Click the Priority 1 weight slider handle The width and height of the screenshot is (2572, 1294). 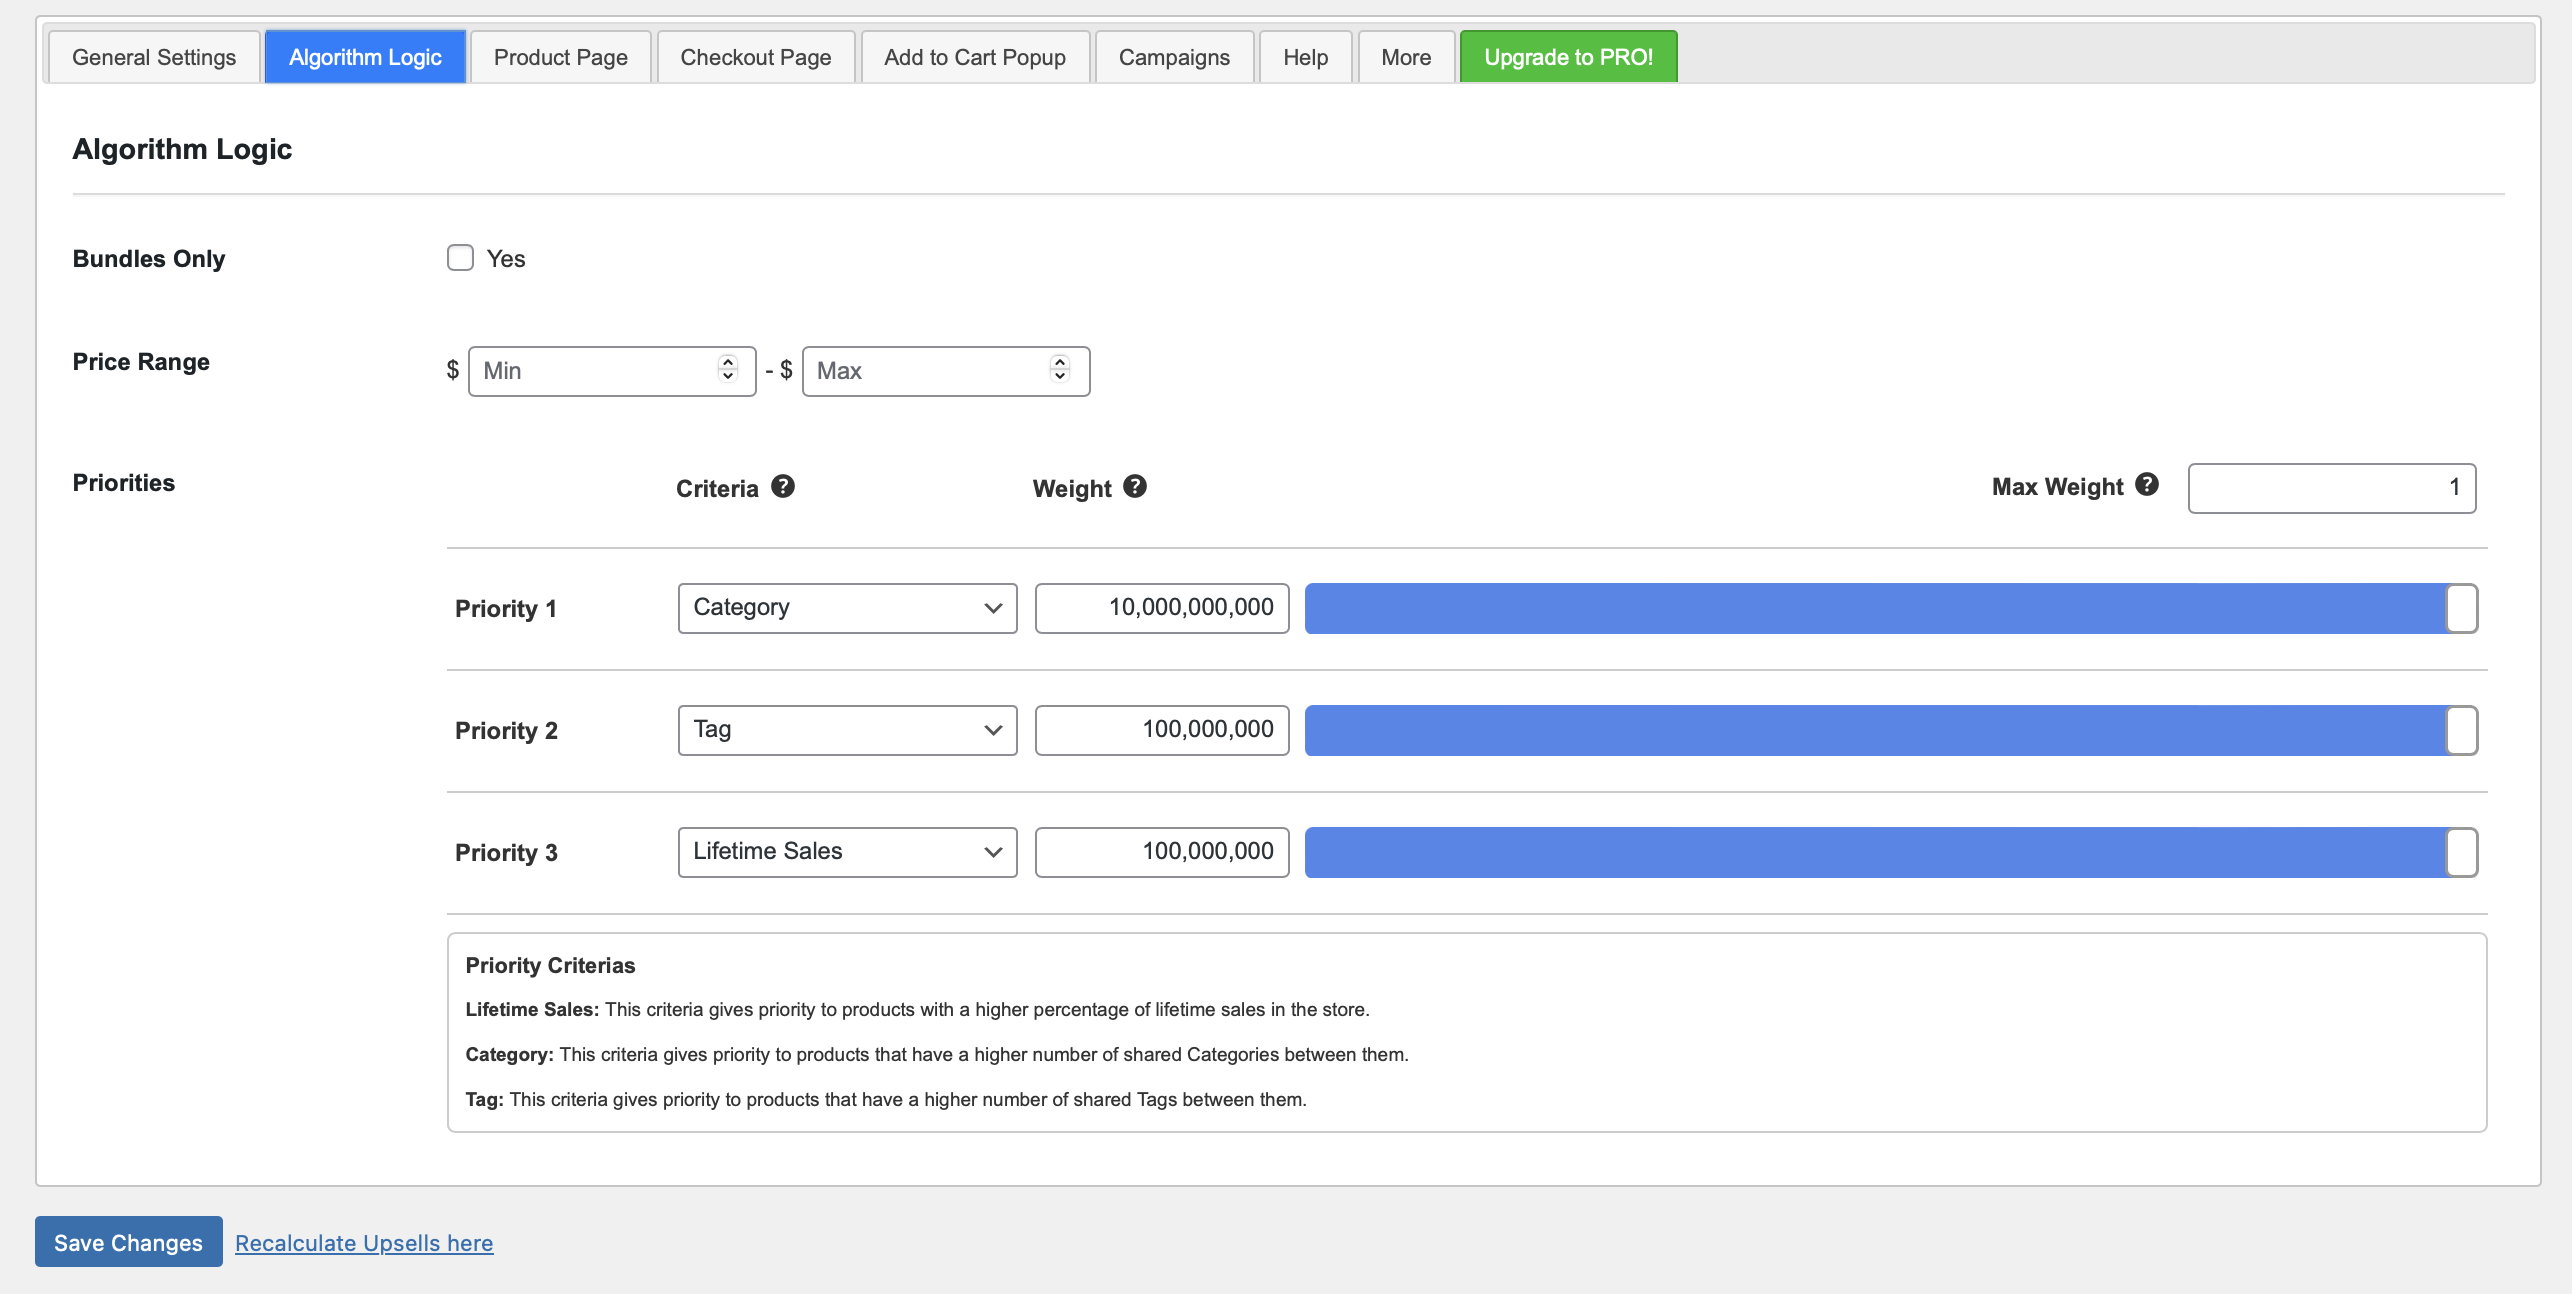2461,608
